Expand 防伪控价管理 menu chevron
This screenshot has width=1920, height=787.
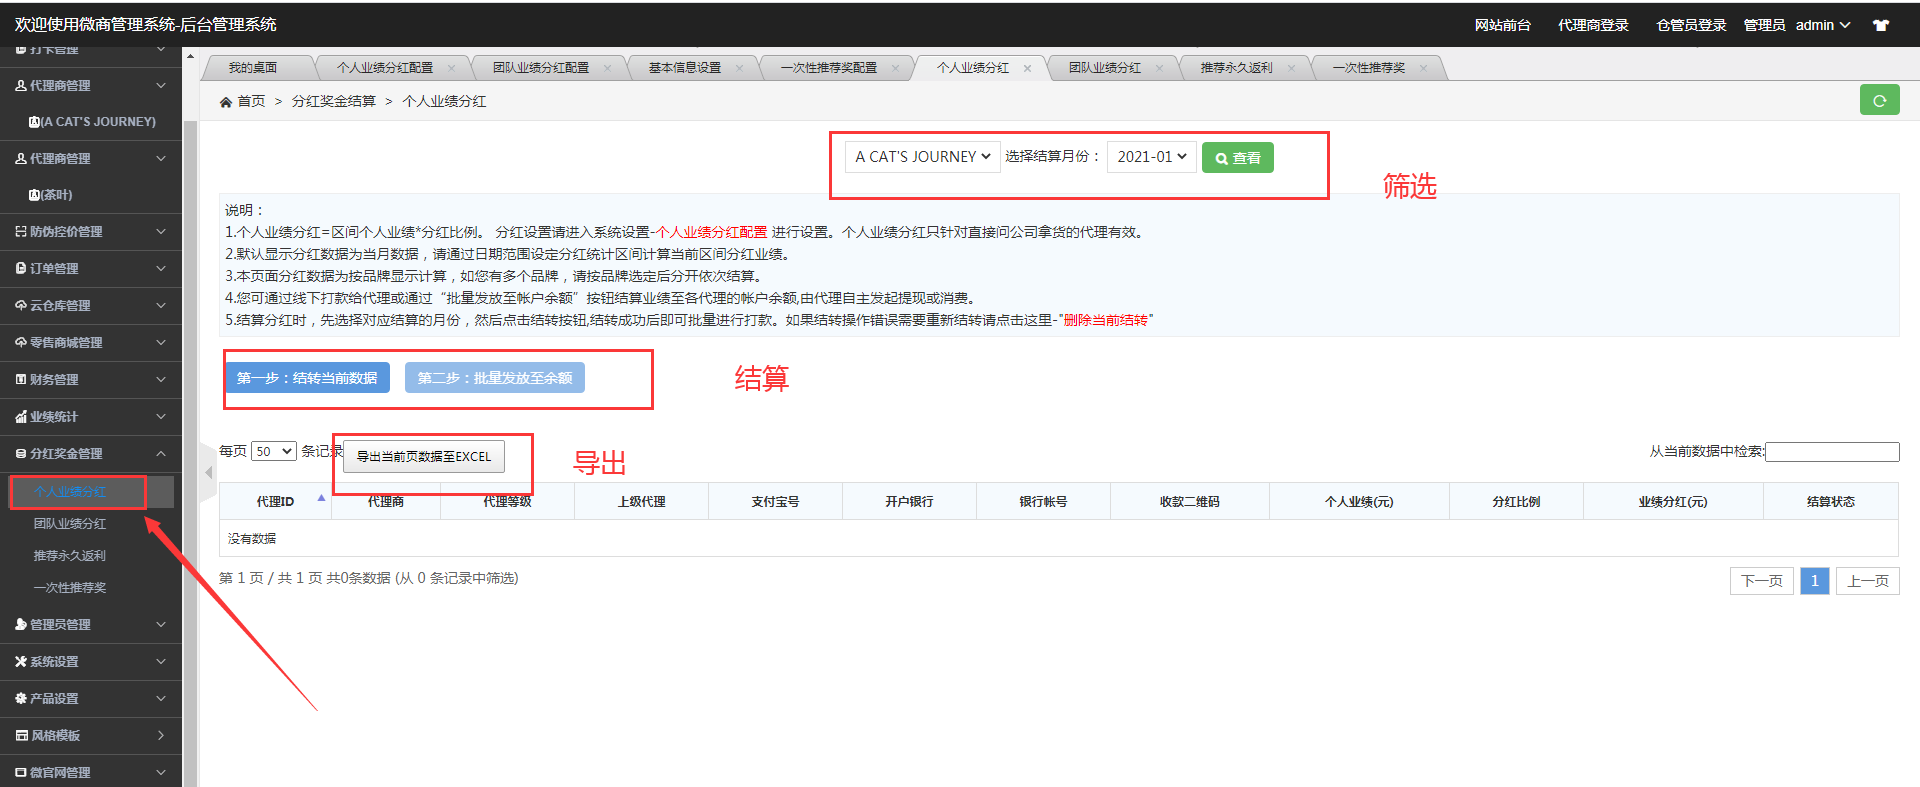[161, 232]
